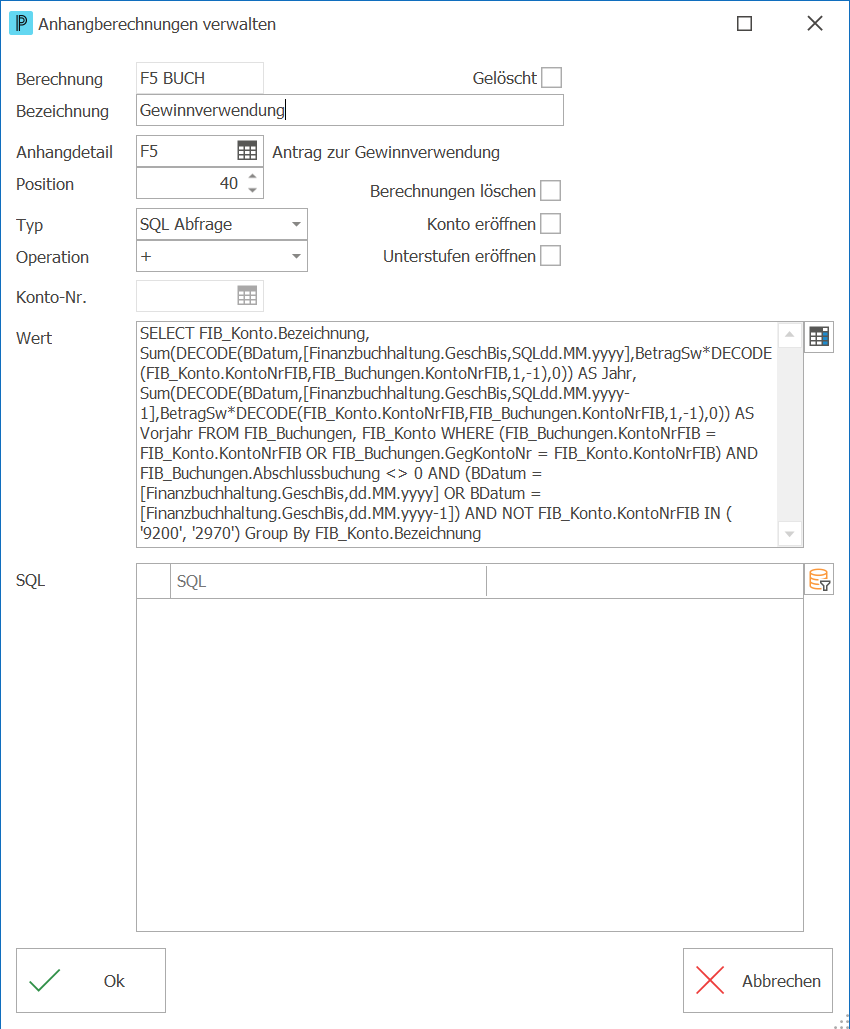850x1029 pixels.
Task: Click inside the Wert SQL query text
Action: point(456,434)
